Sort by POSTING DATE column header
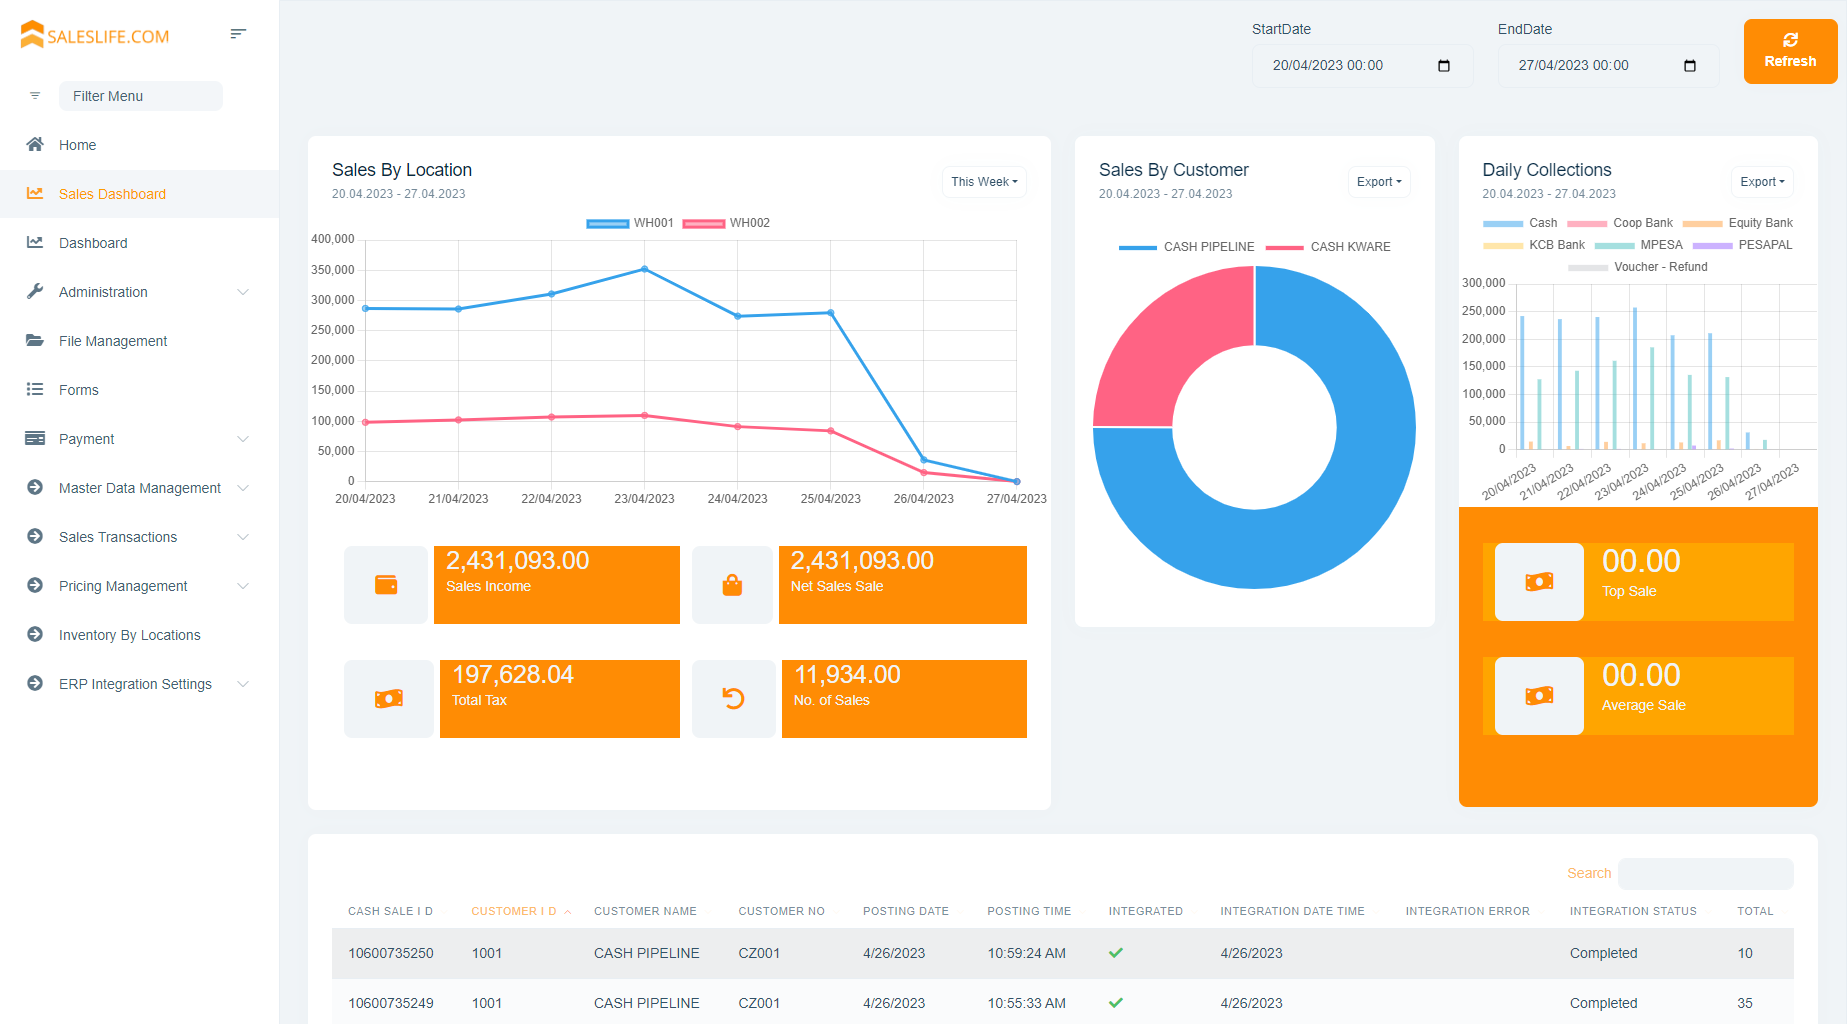 [x=906, y=911]
